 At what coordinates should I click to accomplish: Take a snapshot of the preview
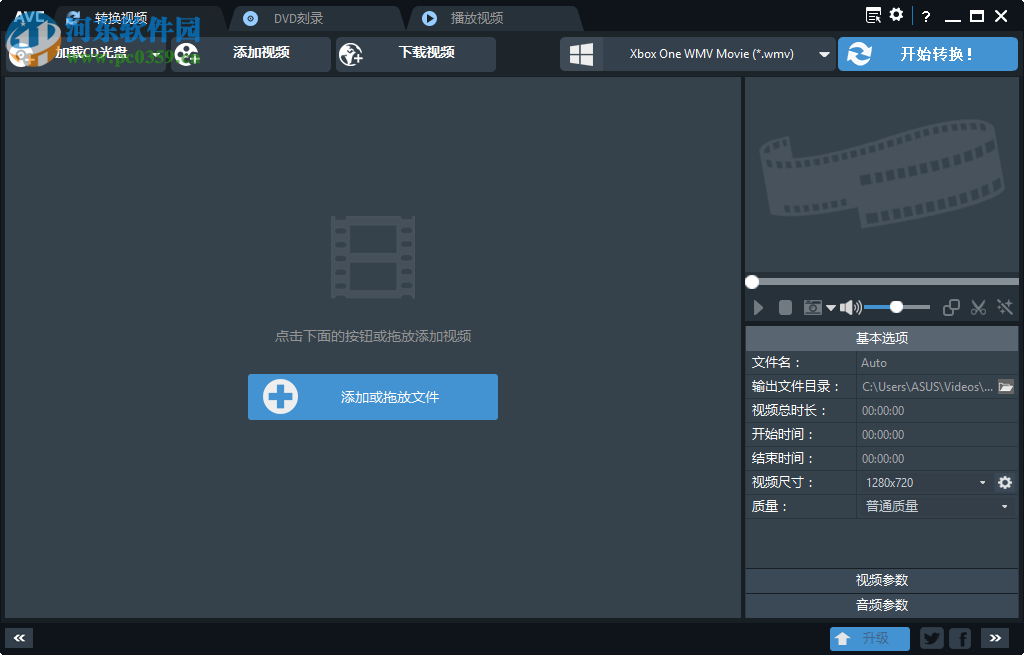(813, 307)
